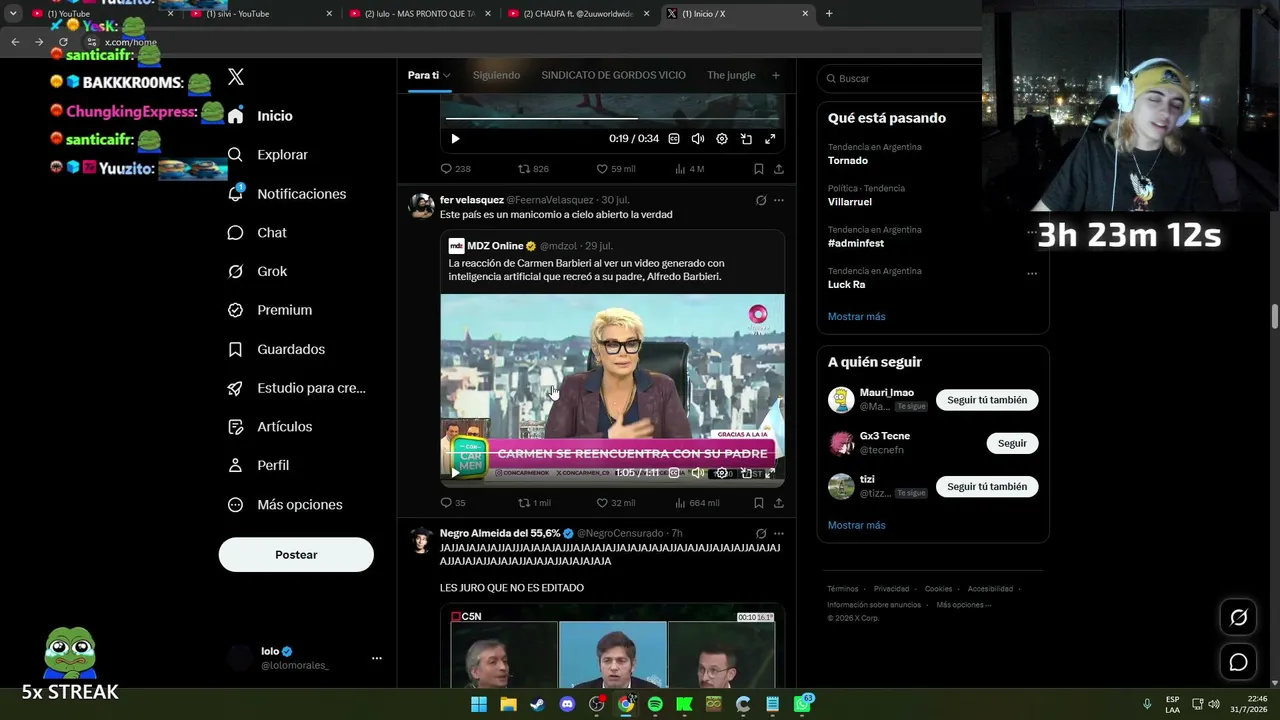Image resolution: width=1280 pixels, height=720 pixels.
Task: Play the 0:34 video
Action: (455, 139)
